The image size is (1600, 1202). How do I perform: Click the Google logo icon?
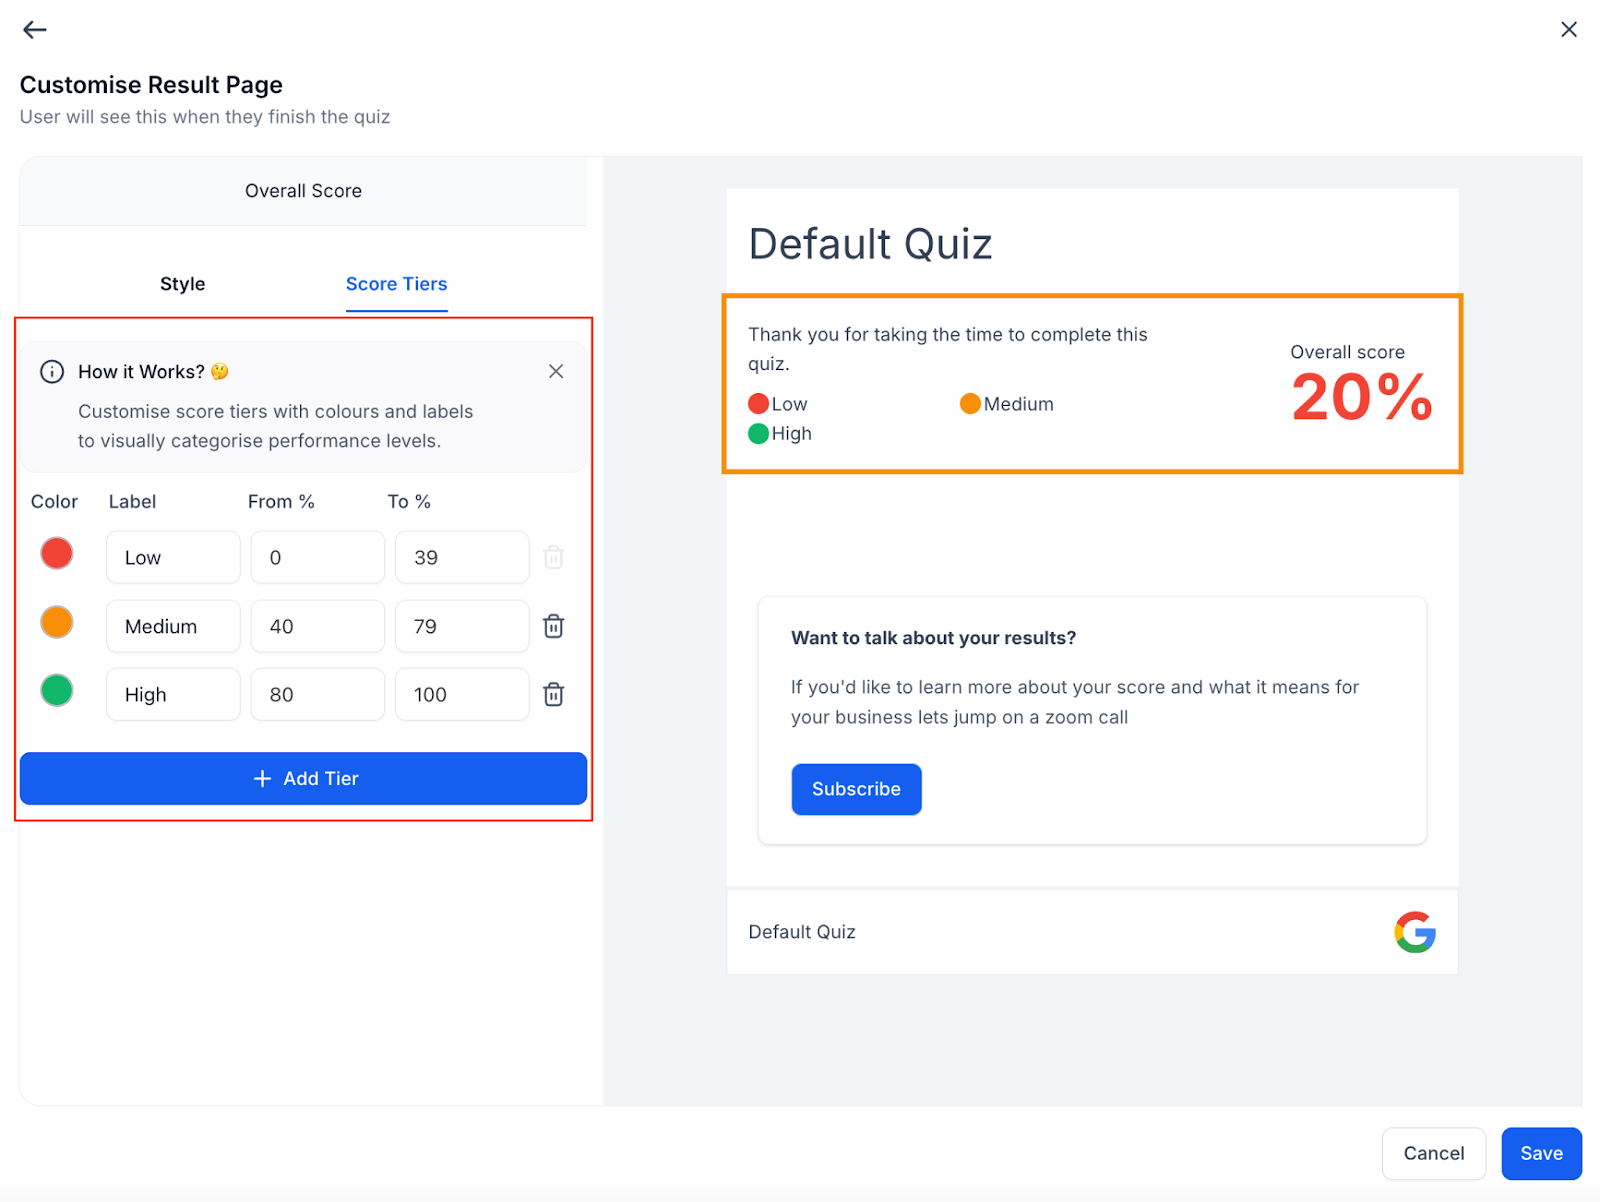coord(1414,932)
